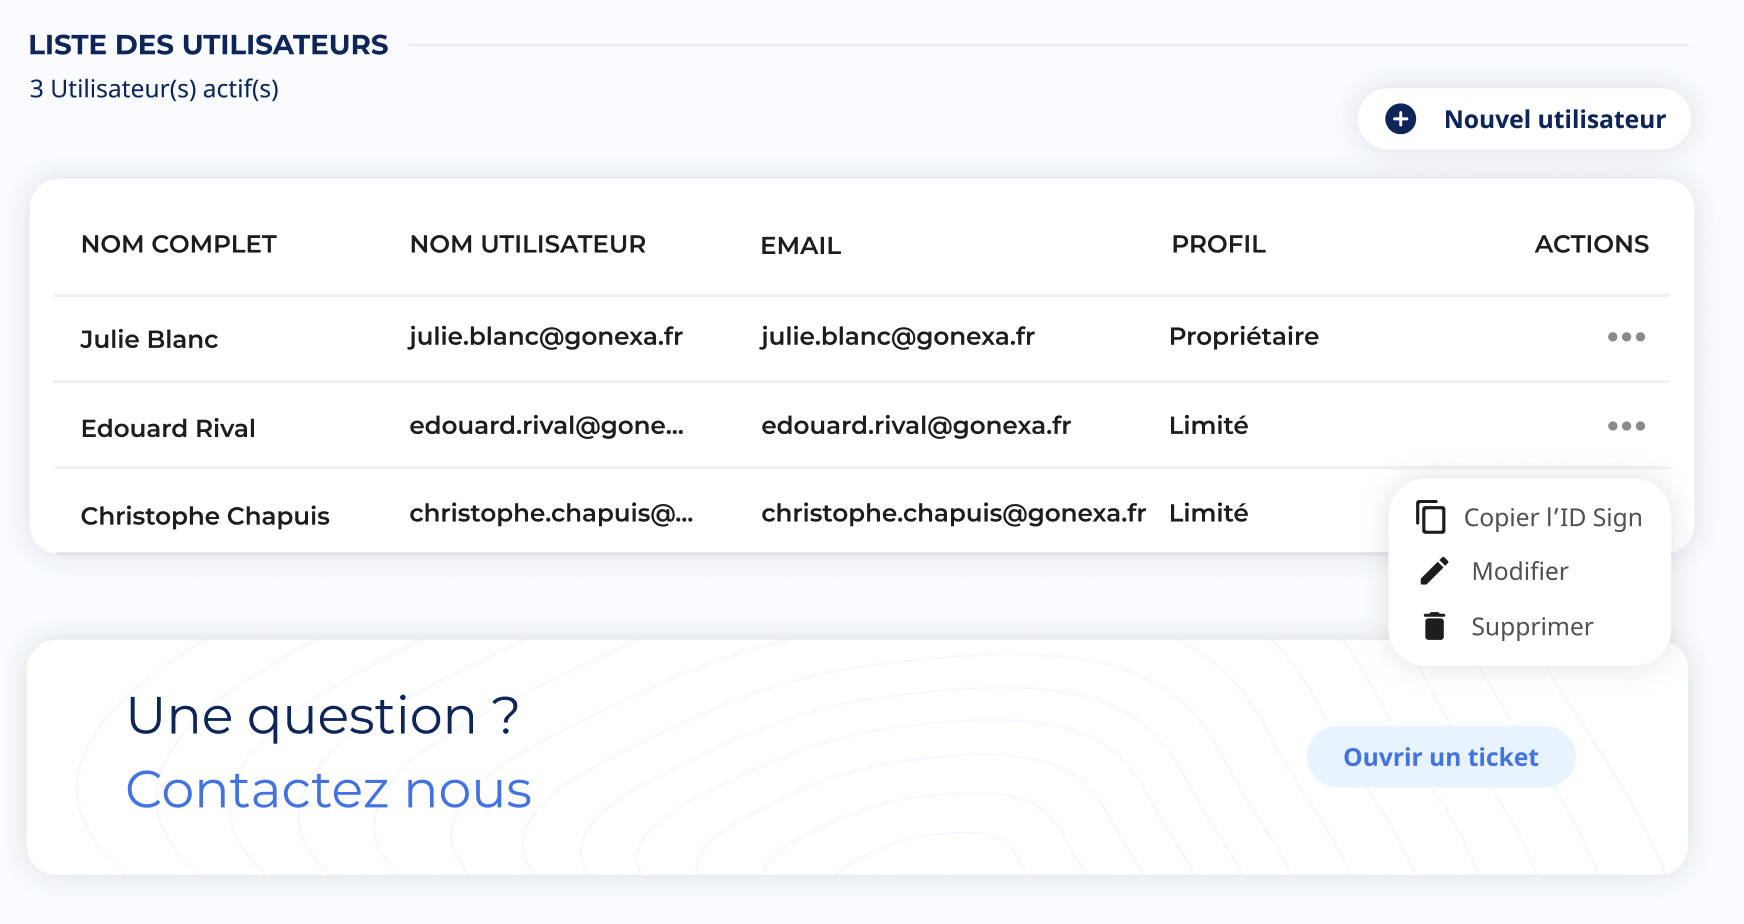Screen dimensions: 1744x924
Task: Click julie.blanc@gonexa.fr in the username column
Action: click(546, 337)
